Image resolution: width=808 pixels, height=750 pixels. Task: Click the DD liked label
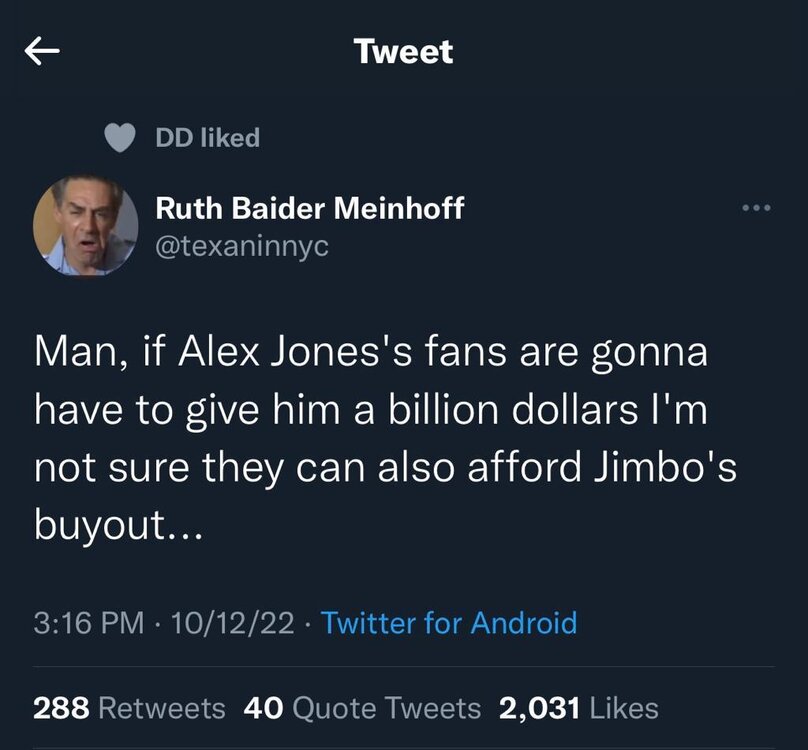click(208, 138)
